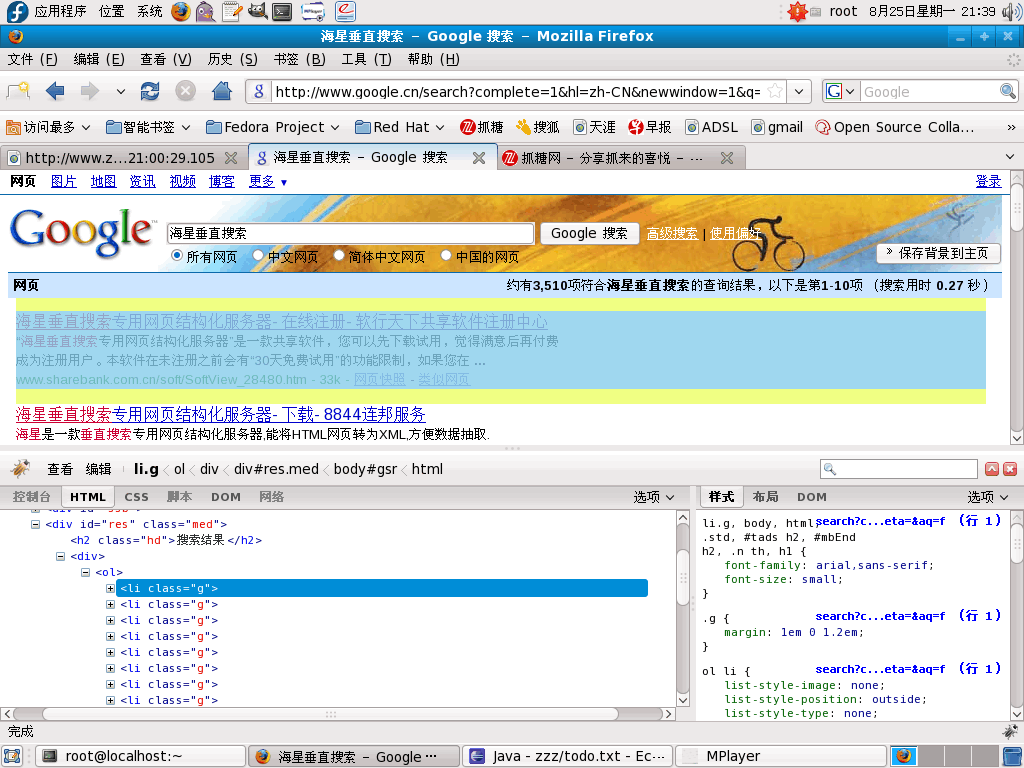Click the stop loading icon
Screen dimensions: 1024x768
(x=185, y=91)
